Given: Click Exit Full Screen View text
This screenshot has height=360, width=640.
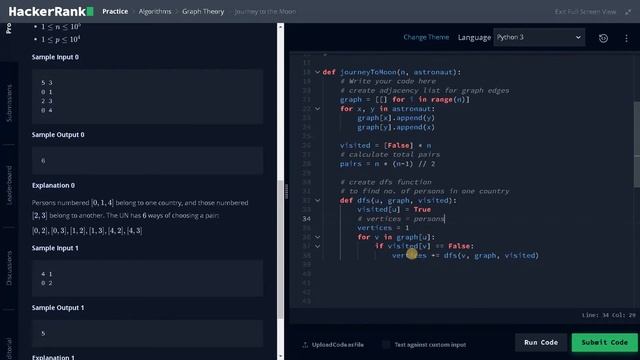Looking at the screenshot, I should point(585,11).
